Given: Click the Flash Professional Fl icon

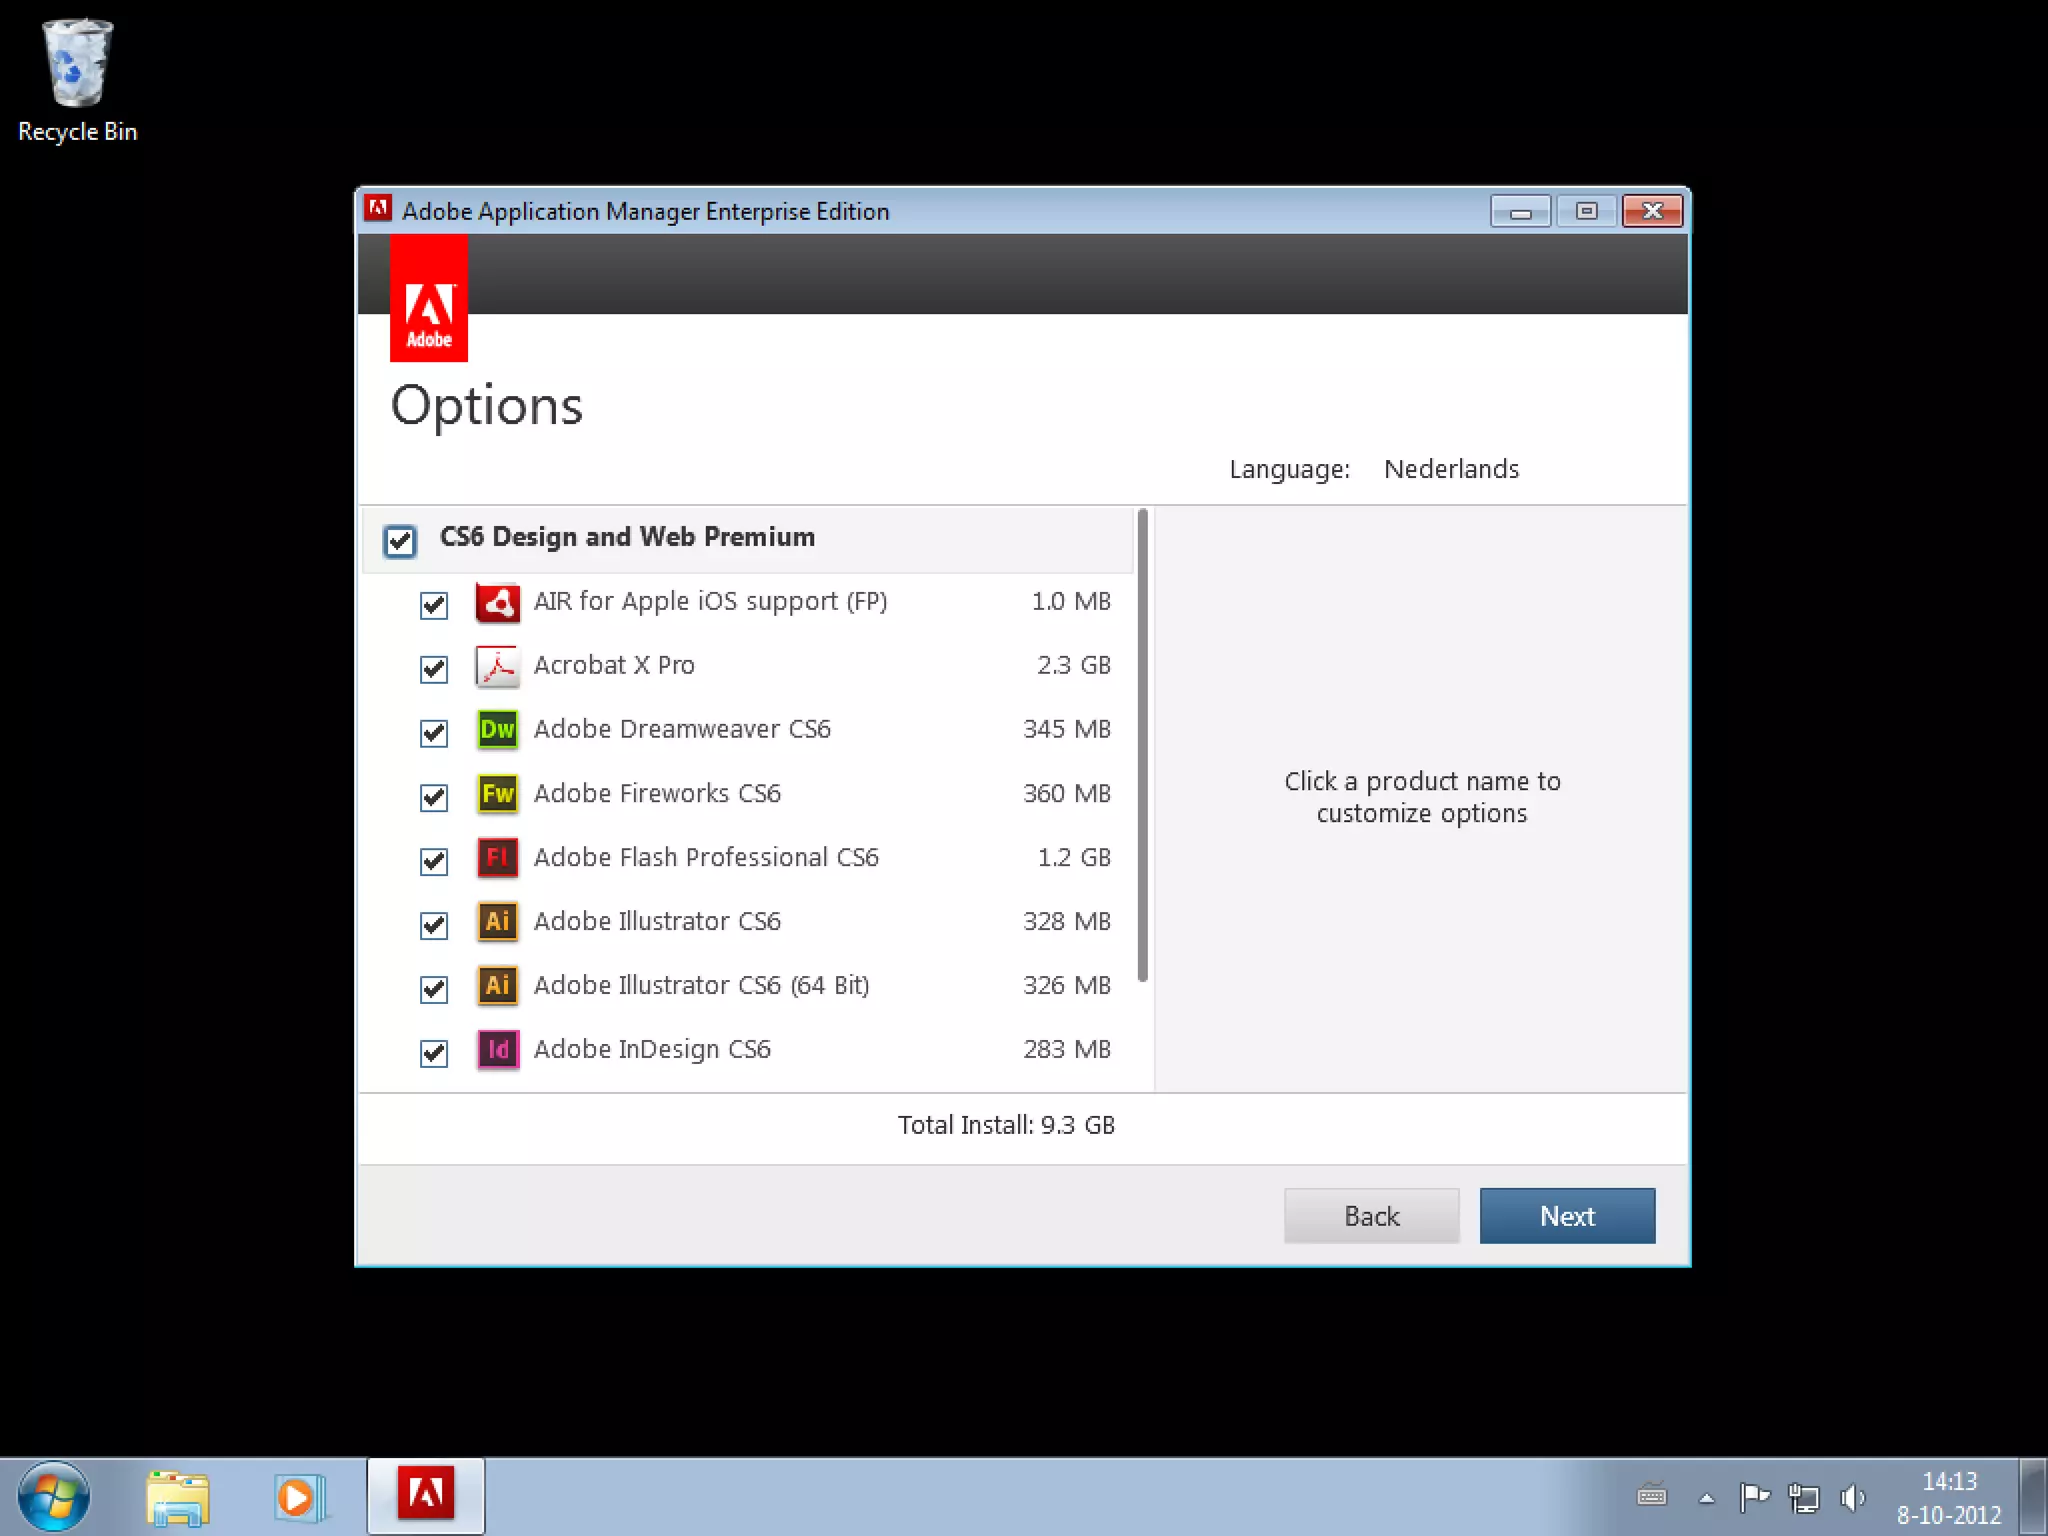Looking at the screenshot, I should click(497, 858).
